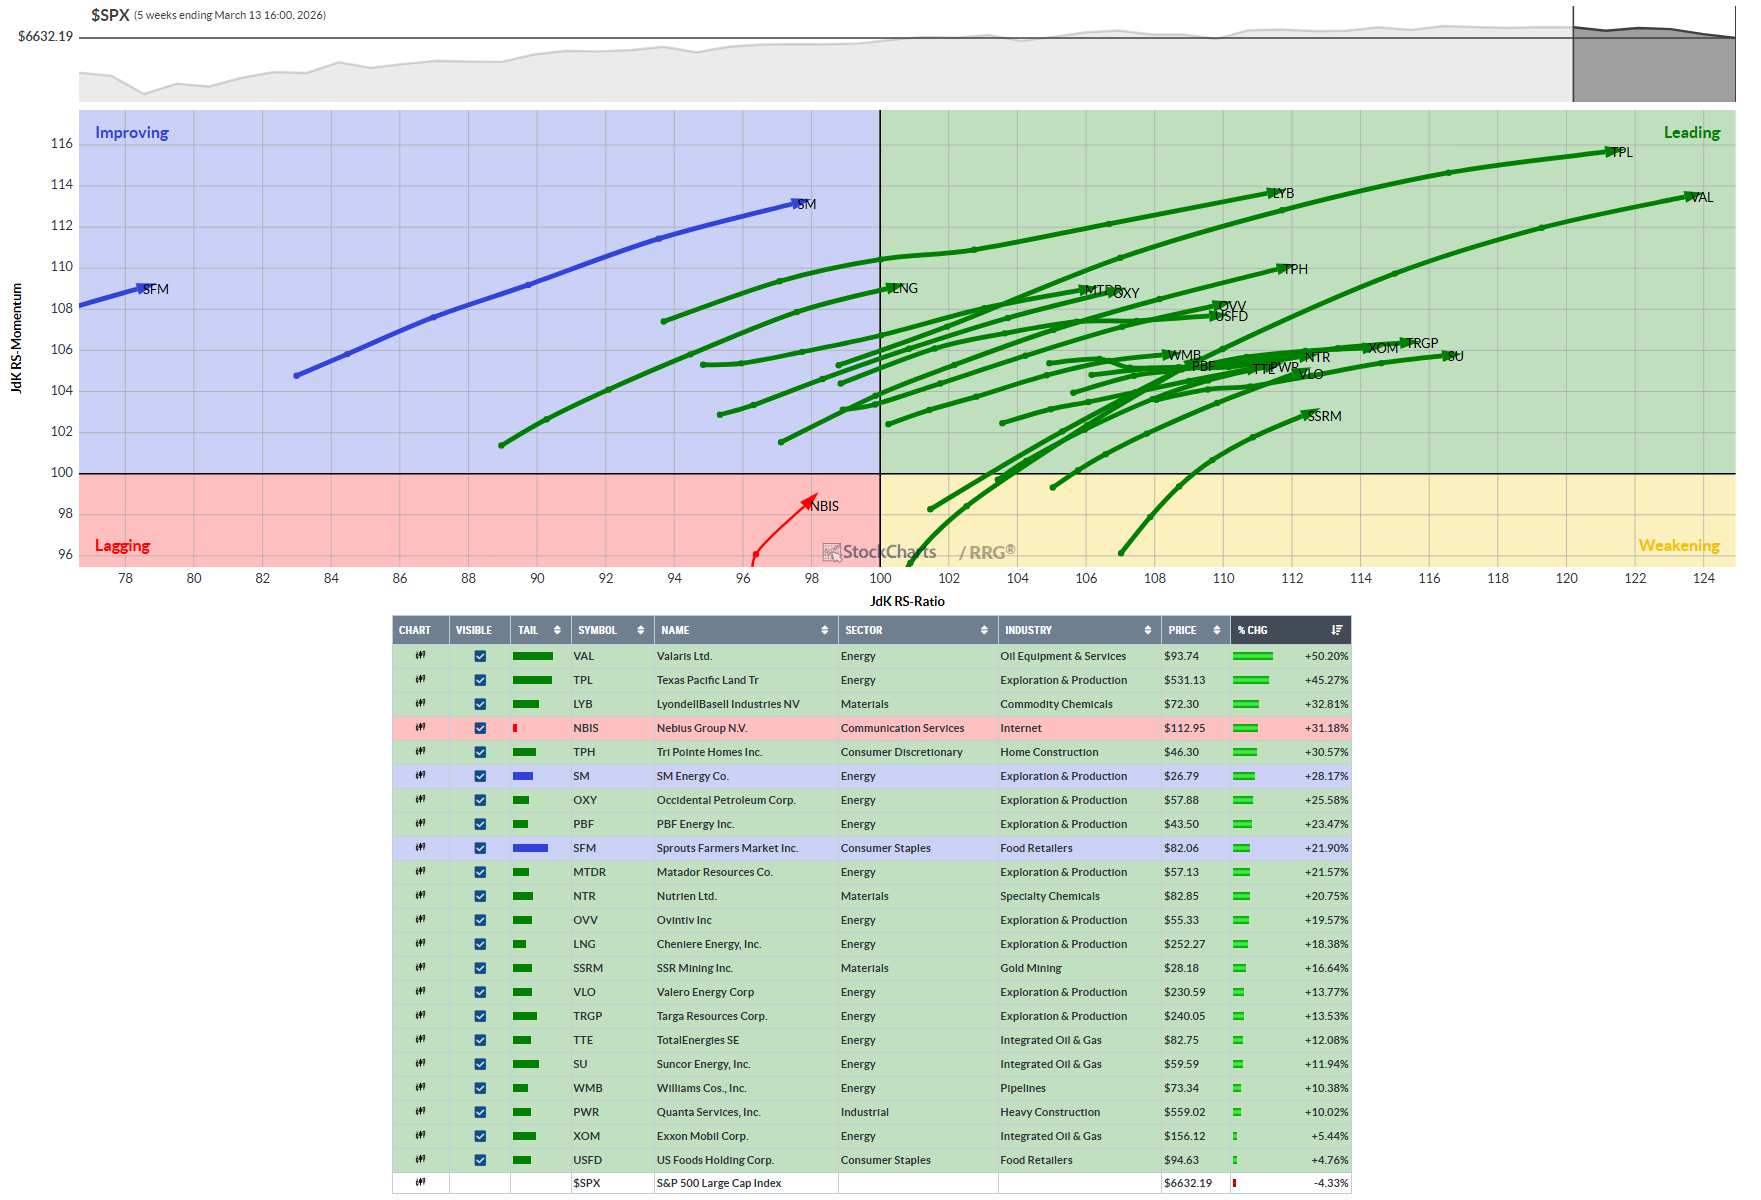Viewport: 1761px width, 1200px height.
Task: Hide SFM from the RRG chart
Action: click(x=480, y=848)
